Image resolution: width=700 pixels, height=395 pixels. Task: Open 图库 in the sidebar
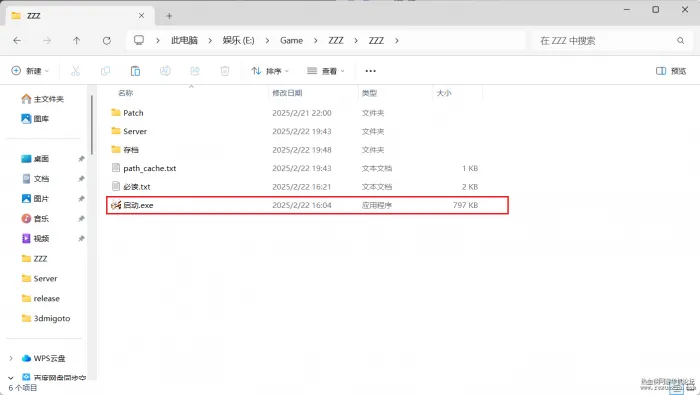pyautogui.click(x=35, y=119)
